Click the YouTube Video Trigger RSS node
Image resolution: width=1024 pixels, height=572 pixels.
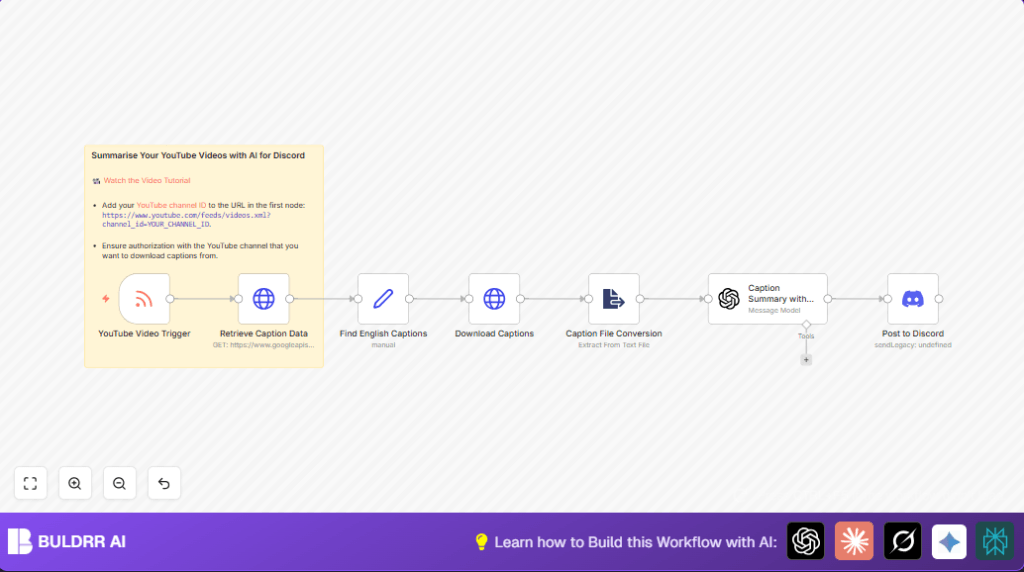tap(144, 299)
